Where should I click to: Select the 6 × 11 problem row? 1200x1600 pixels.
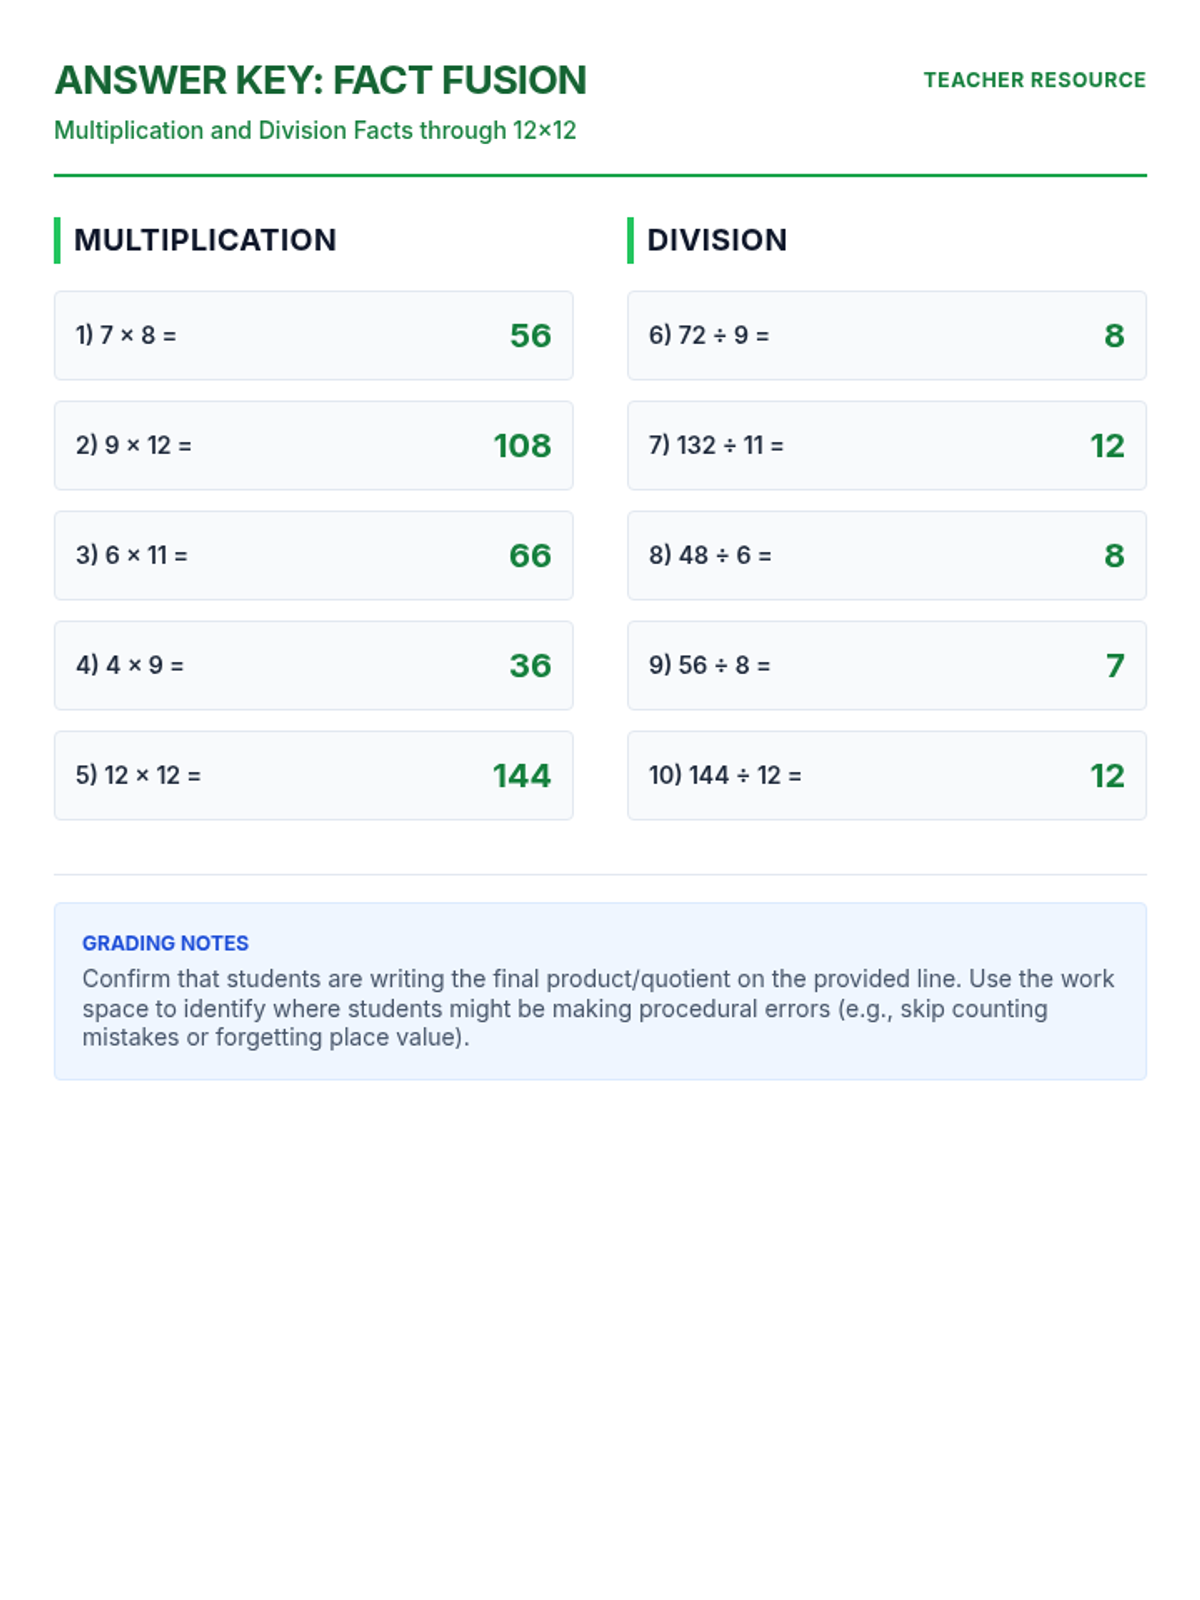pos(313,555)
